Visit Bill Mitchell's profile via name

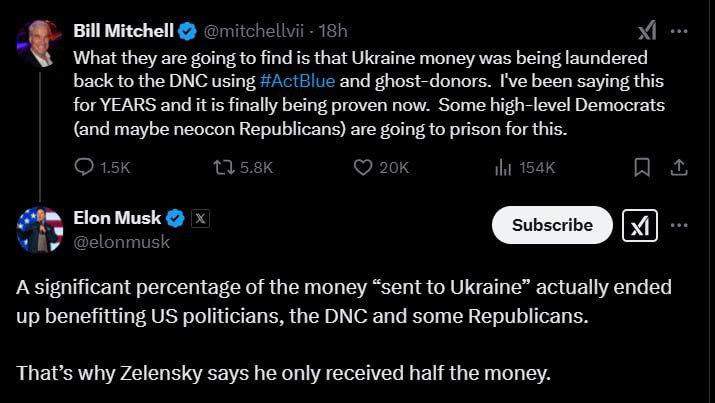click(x=119, y=31)
